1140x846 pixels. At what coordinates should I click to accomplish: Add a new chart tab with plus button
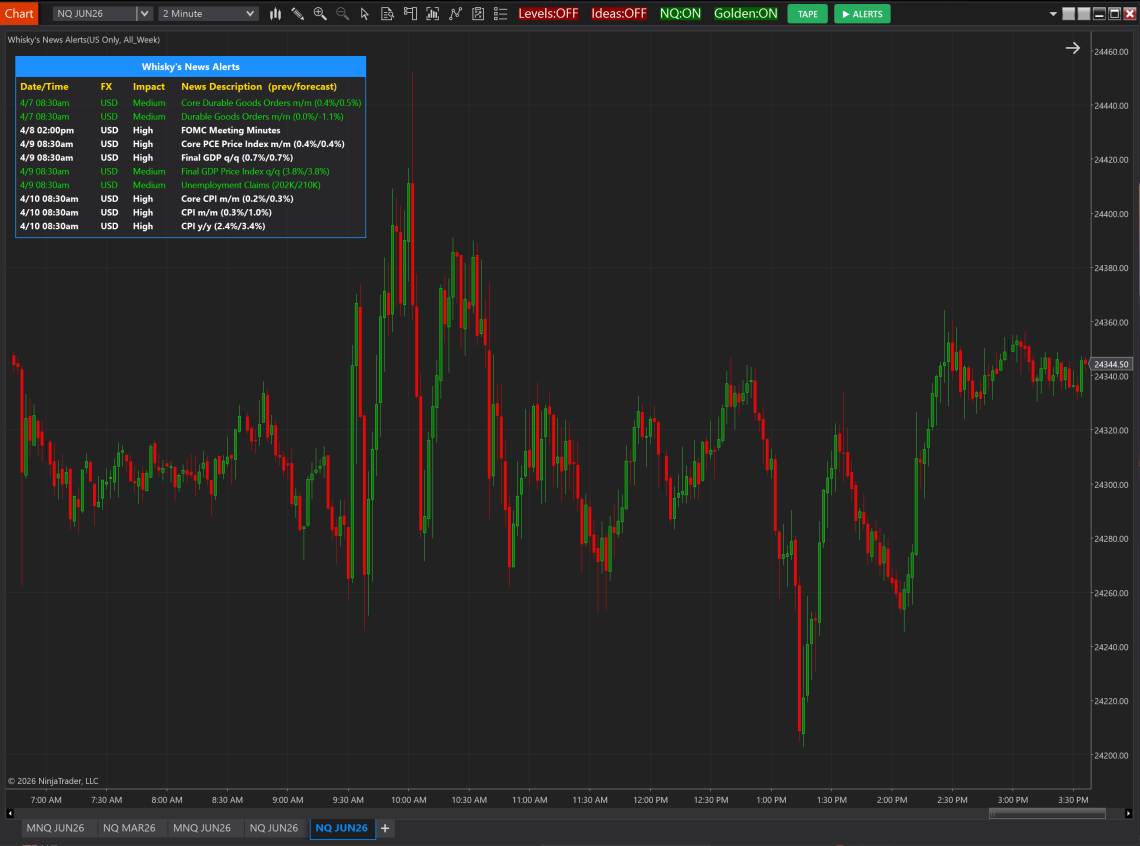pyautogui.click(x=385, y=828)
